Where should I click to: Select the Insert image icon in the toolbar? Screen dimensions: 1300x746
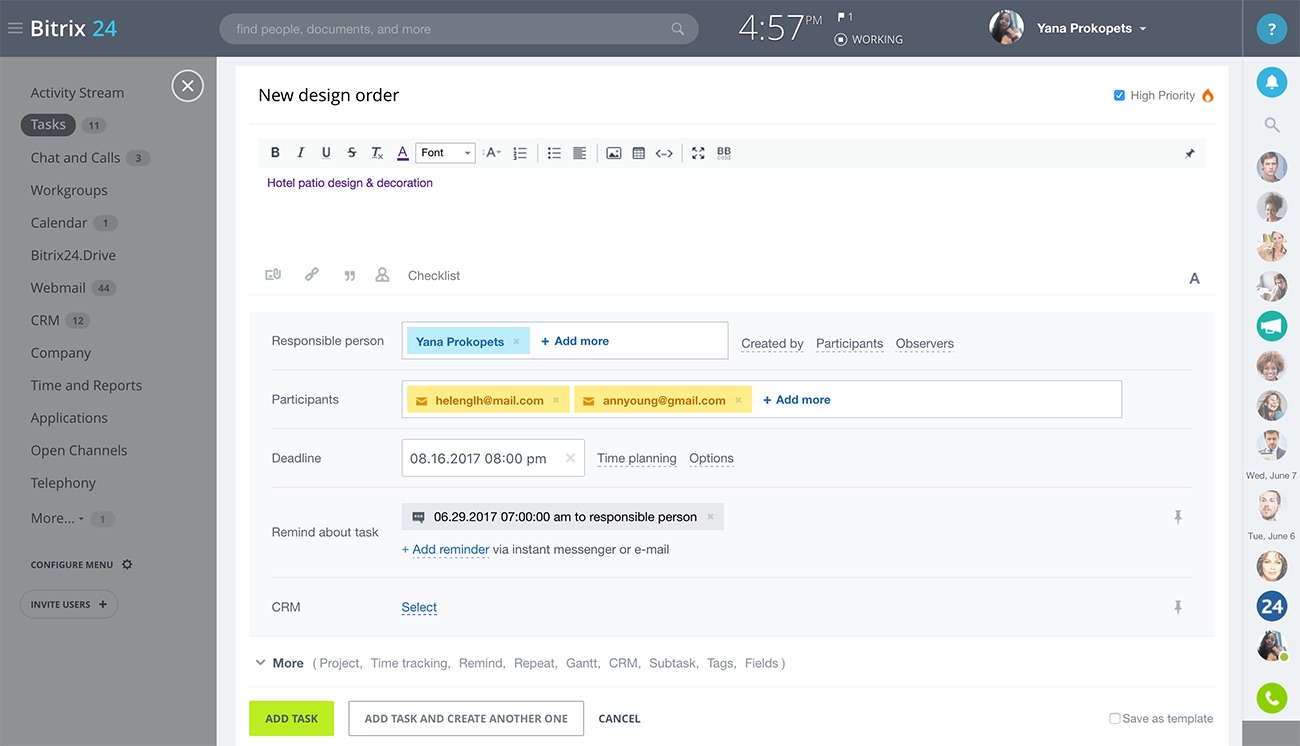click(x=613, y=152)
